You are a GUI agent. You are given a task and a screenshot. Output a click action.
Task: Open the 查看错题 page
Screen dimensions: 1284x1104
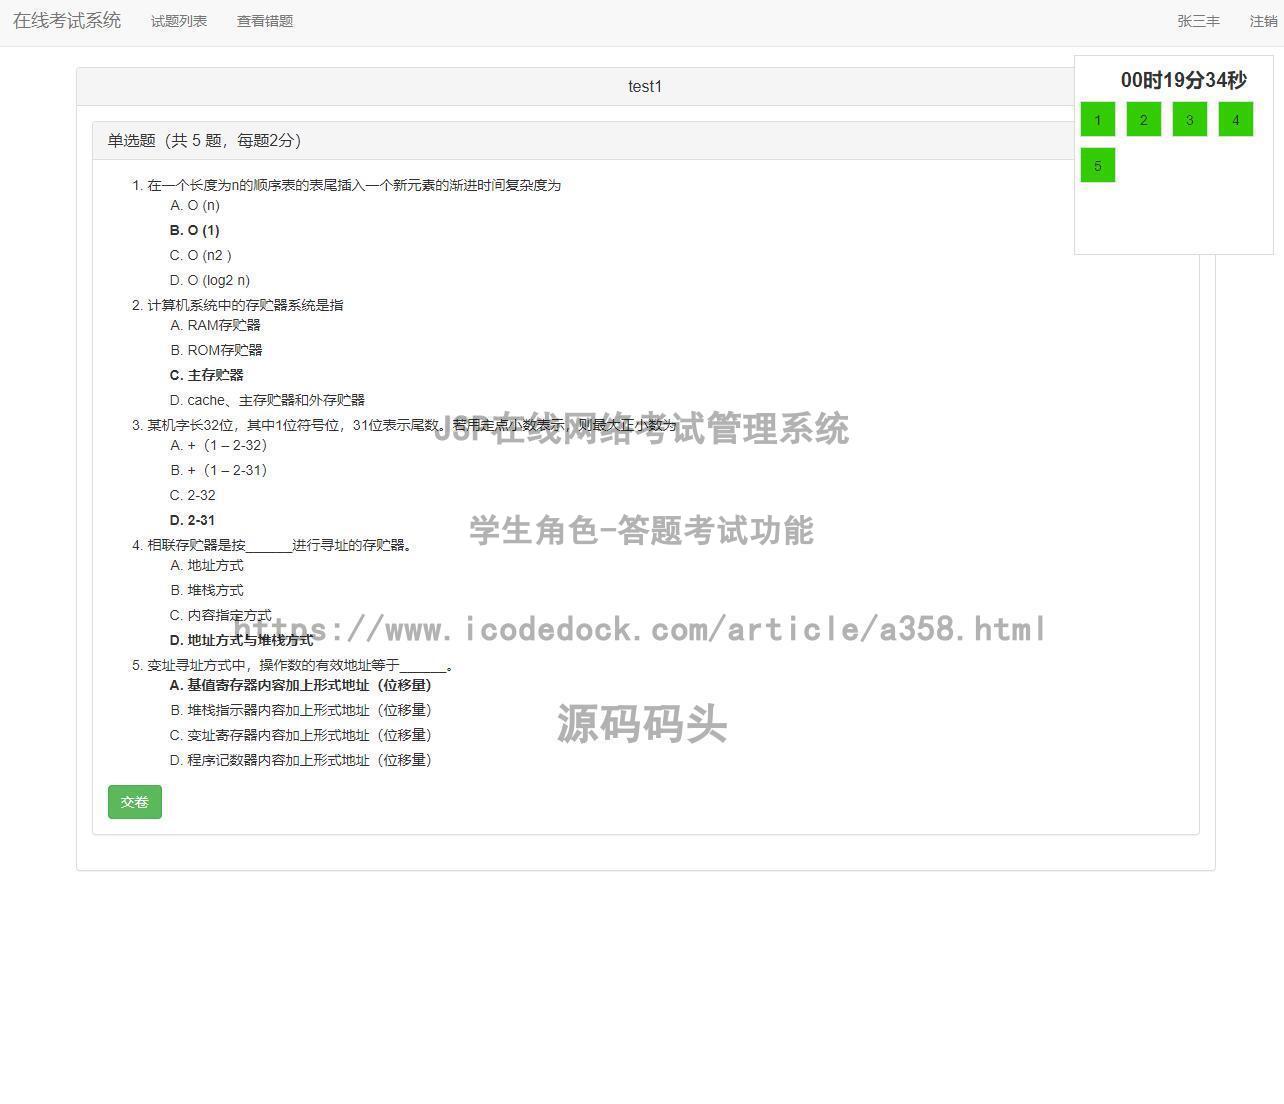(x=264, y=20)
